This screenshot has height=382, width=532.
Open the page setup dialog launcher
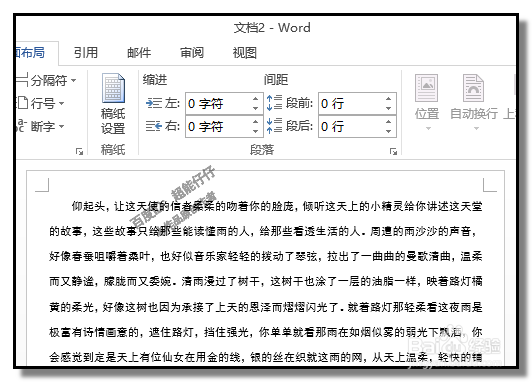[x=79, y=151]
